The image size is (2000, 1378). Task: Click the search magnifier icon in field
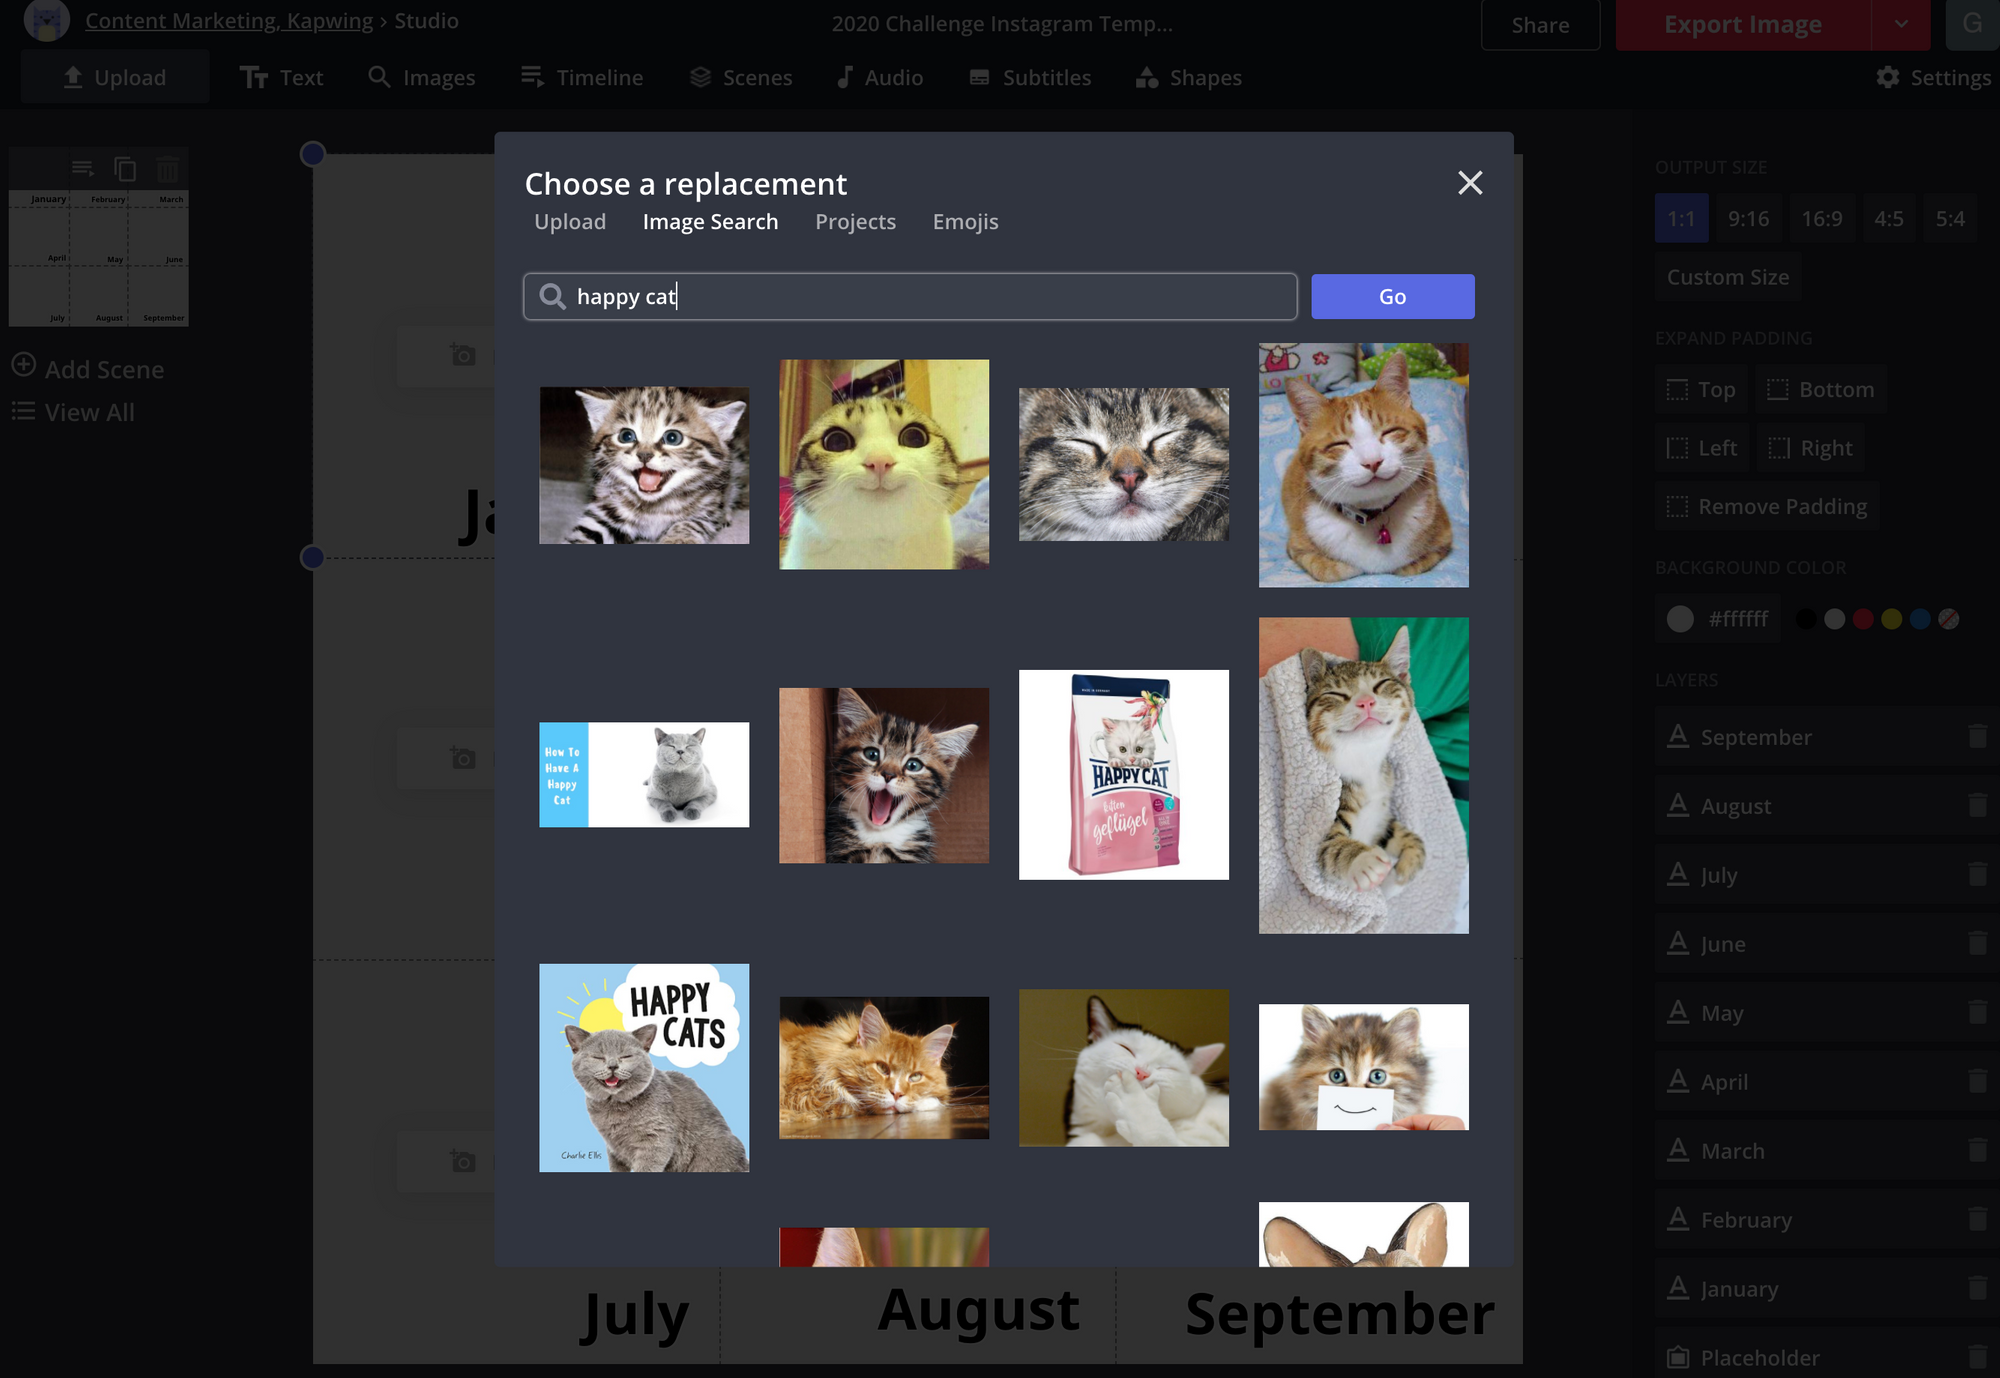(552, 297)
